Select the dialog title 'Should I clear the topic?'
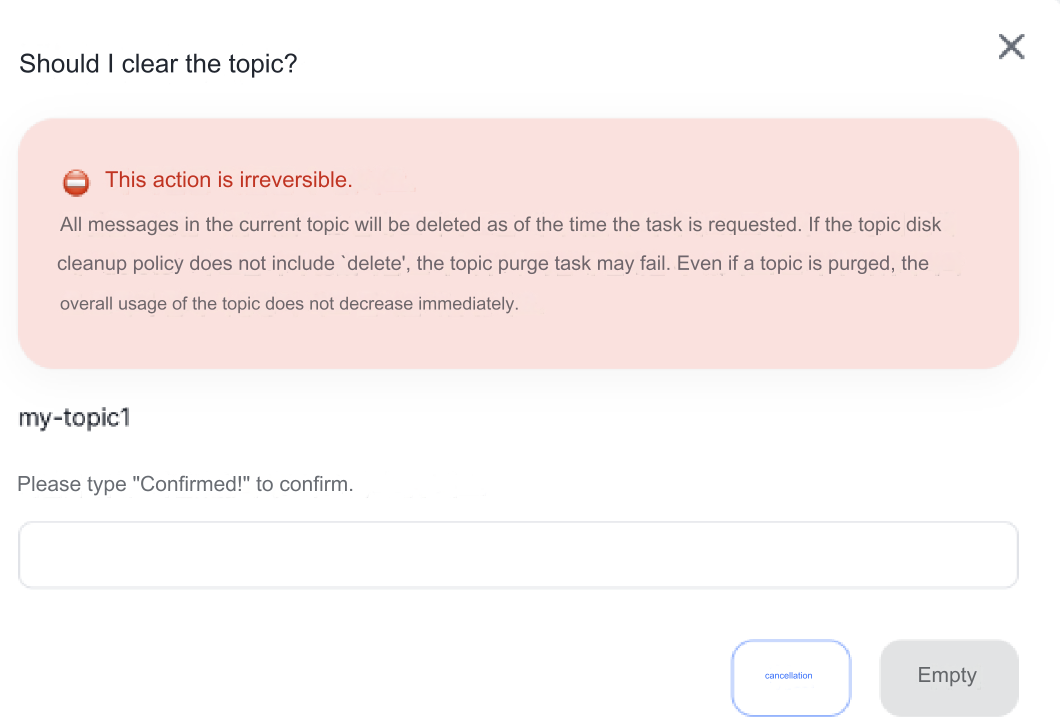Screen dimensions: 1060x720 coord(159,63)
